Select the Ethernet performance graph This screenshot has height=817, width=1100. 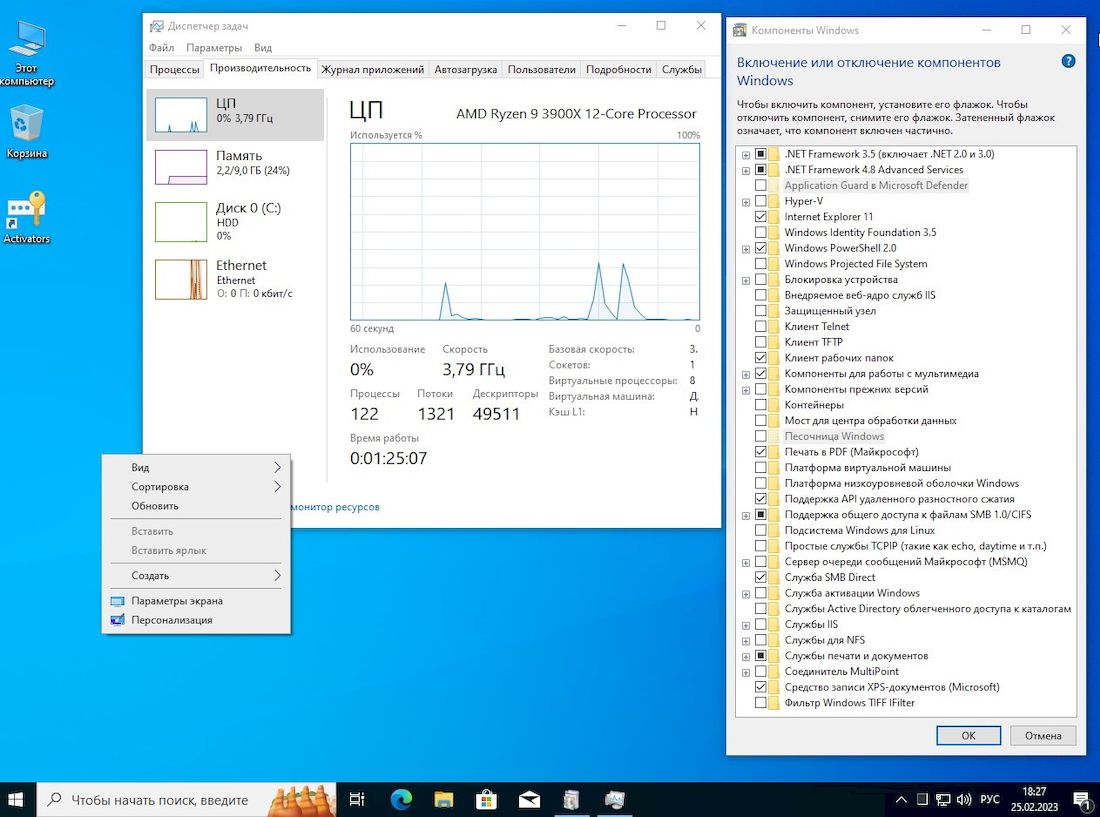(180, 279)
